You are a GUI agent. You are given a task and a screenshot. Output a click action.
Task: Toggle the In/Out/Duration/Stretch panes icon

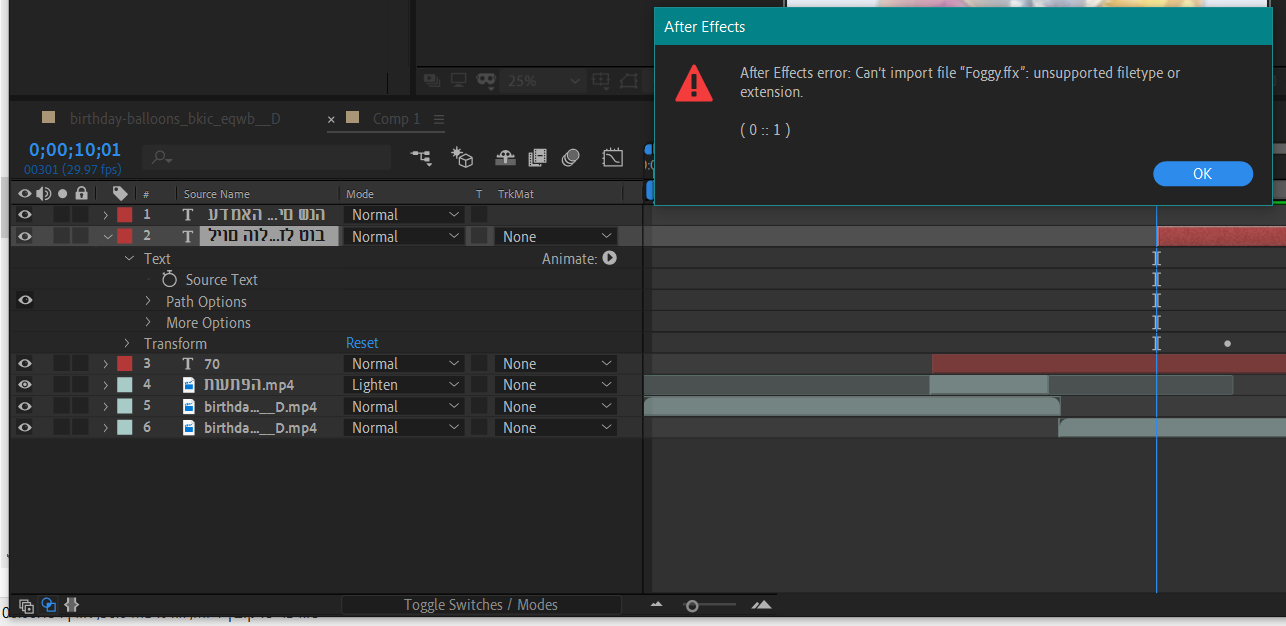(x=71, y=605)
